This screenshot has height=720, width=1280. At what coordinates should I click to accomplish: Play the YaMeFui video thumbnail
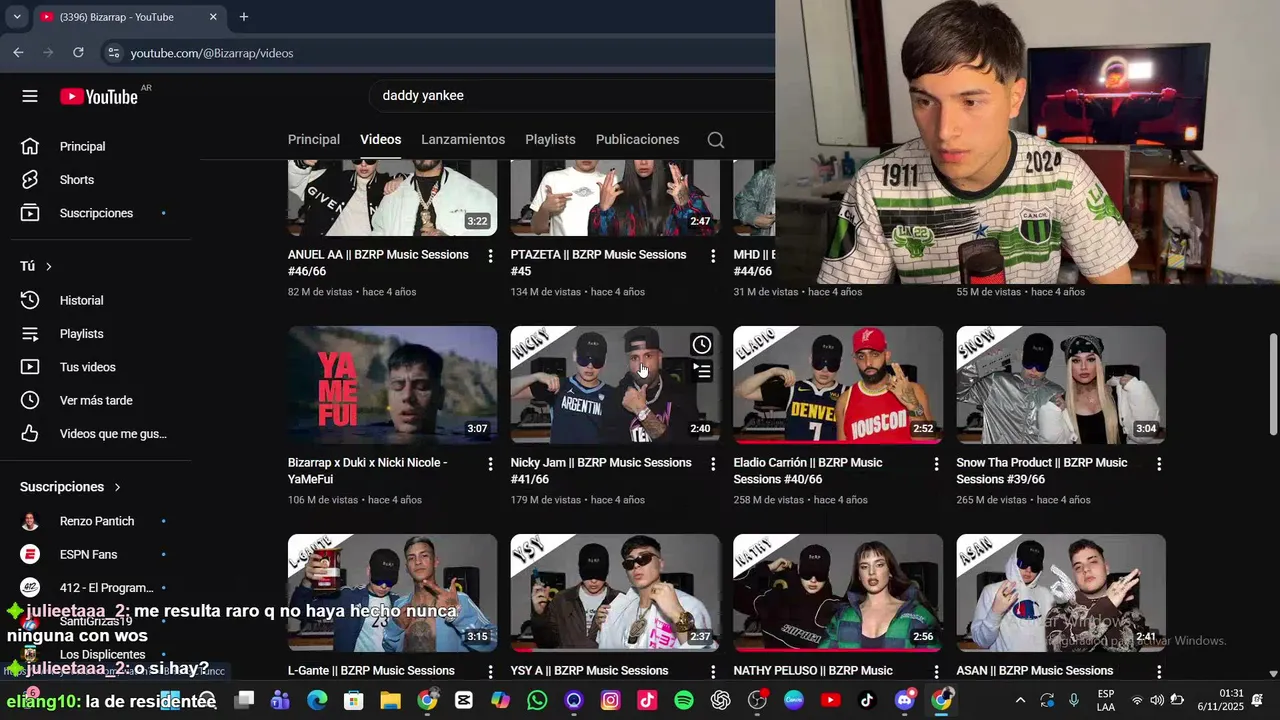pos(392,385)
